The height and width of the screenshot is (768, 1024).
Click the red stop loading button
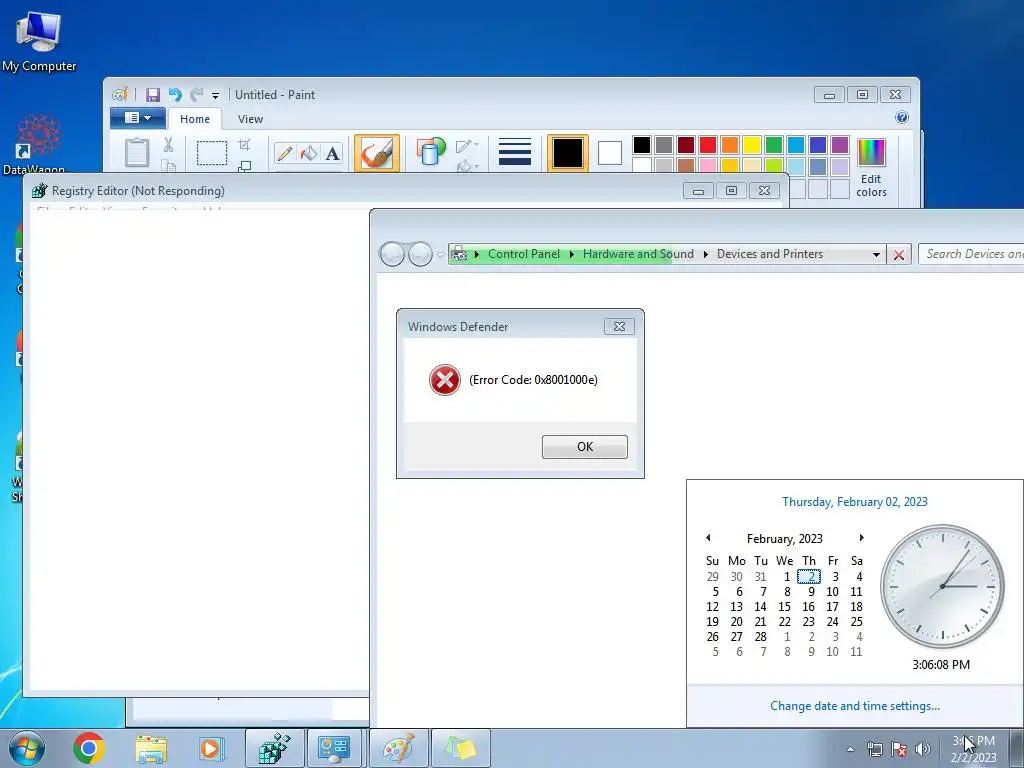click(899, 255)
